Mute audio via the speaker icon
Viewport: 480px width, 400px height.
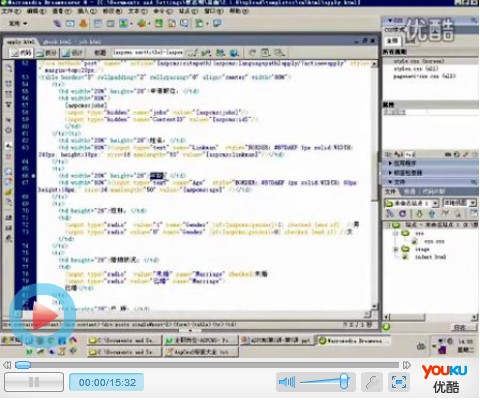pyautogui.click(x=287, y=382)
